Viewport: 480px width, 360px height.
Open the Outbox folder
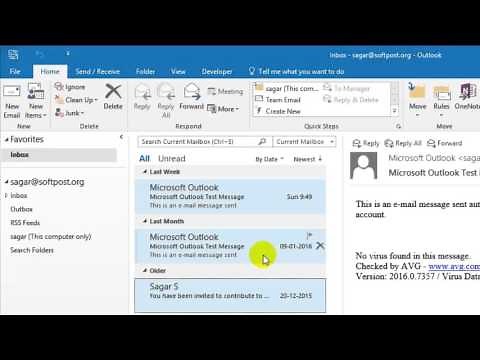pos(21,209)
